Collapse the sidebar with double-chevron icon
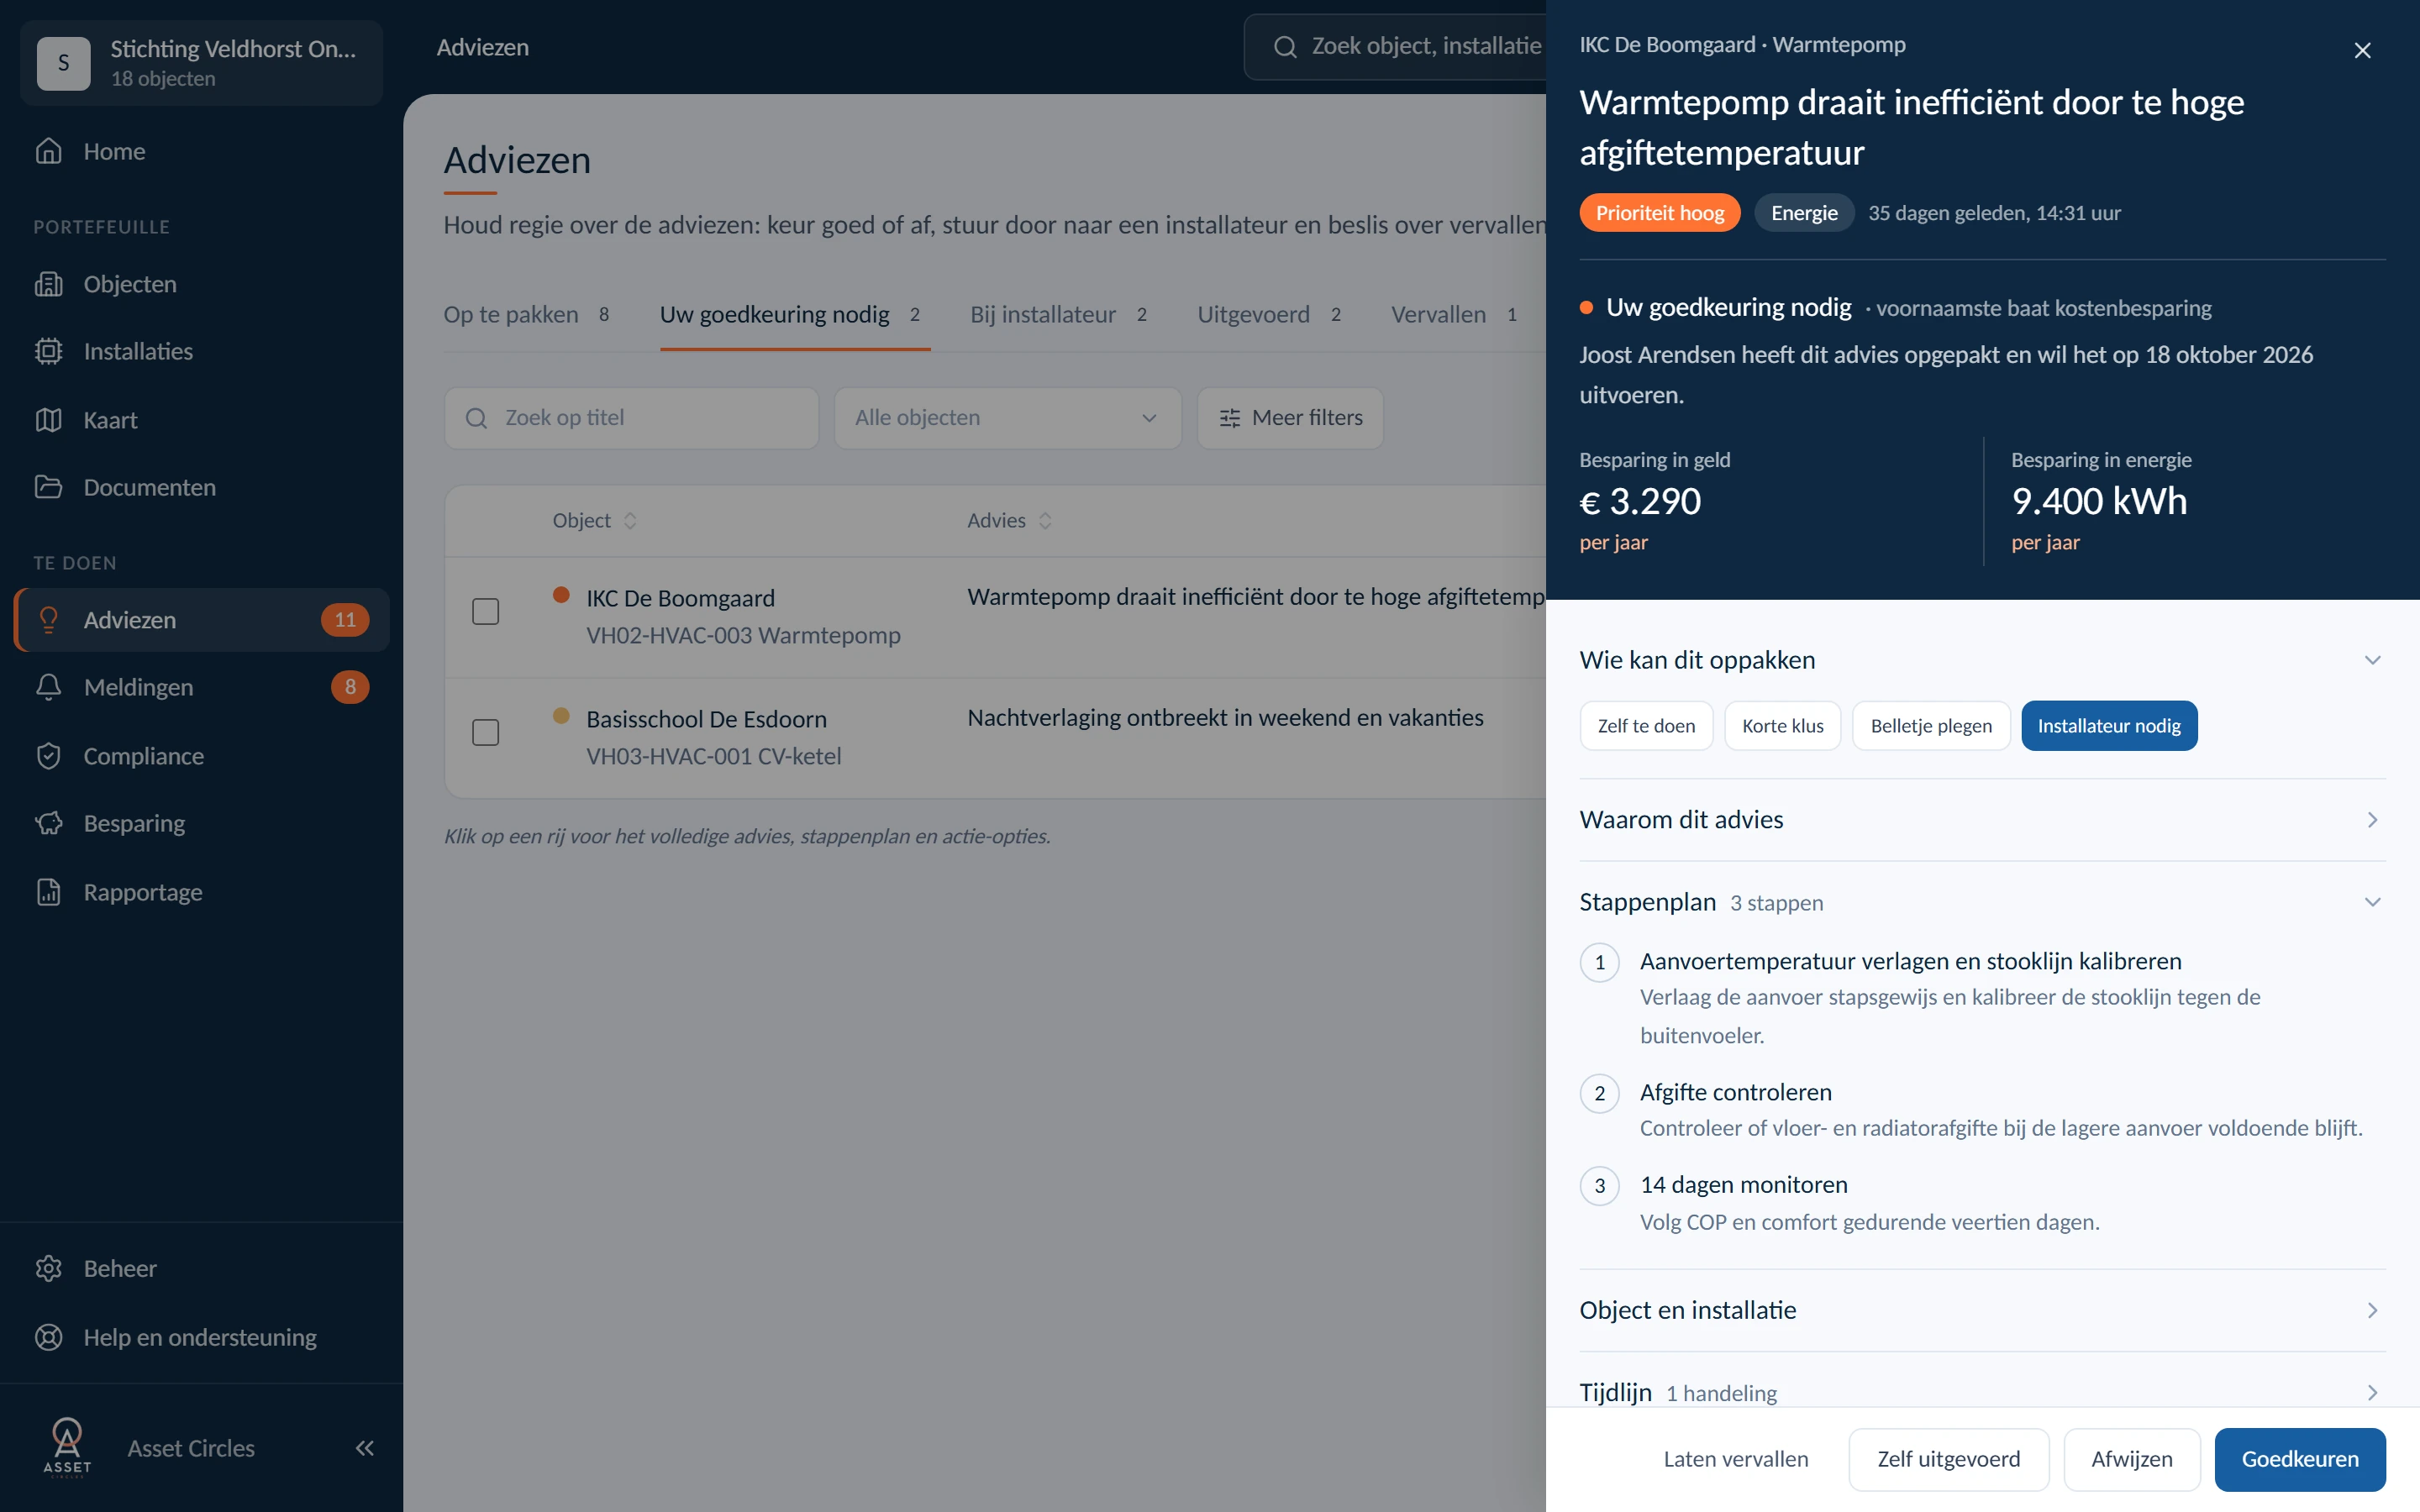 point(364,1448)
